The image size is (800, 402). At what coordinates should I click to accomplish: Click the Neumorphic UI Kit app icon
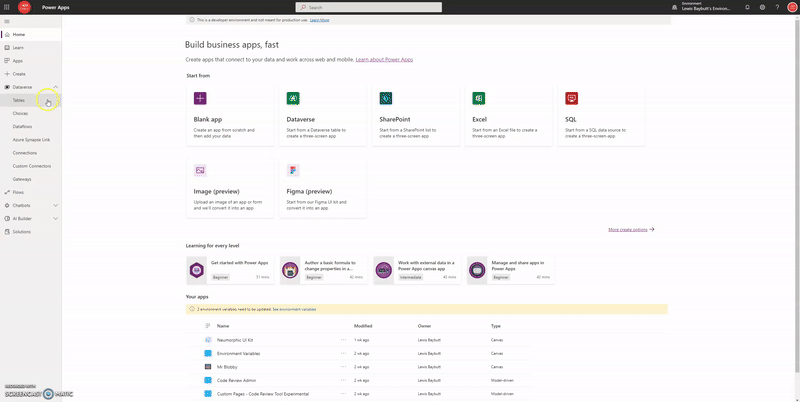[208, 340]
